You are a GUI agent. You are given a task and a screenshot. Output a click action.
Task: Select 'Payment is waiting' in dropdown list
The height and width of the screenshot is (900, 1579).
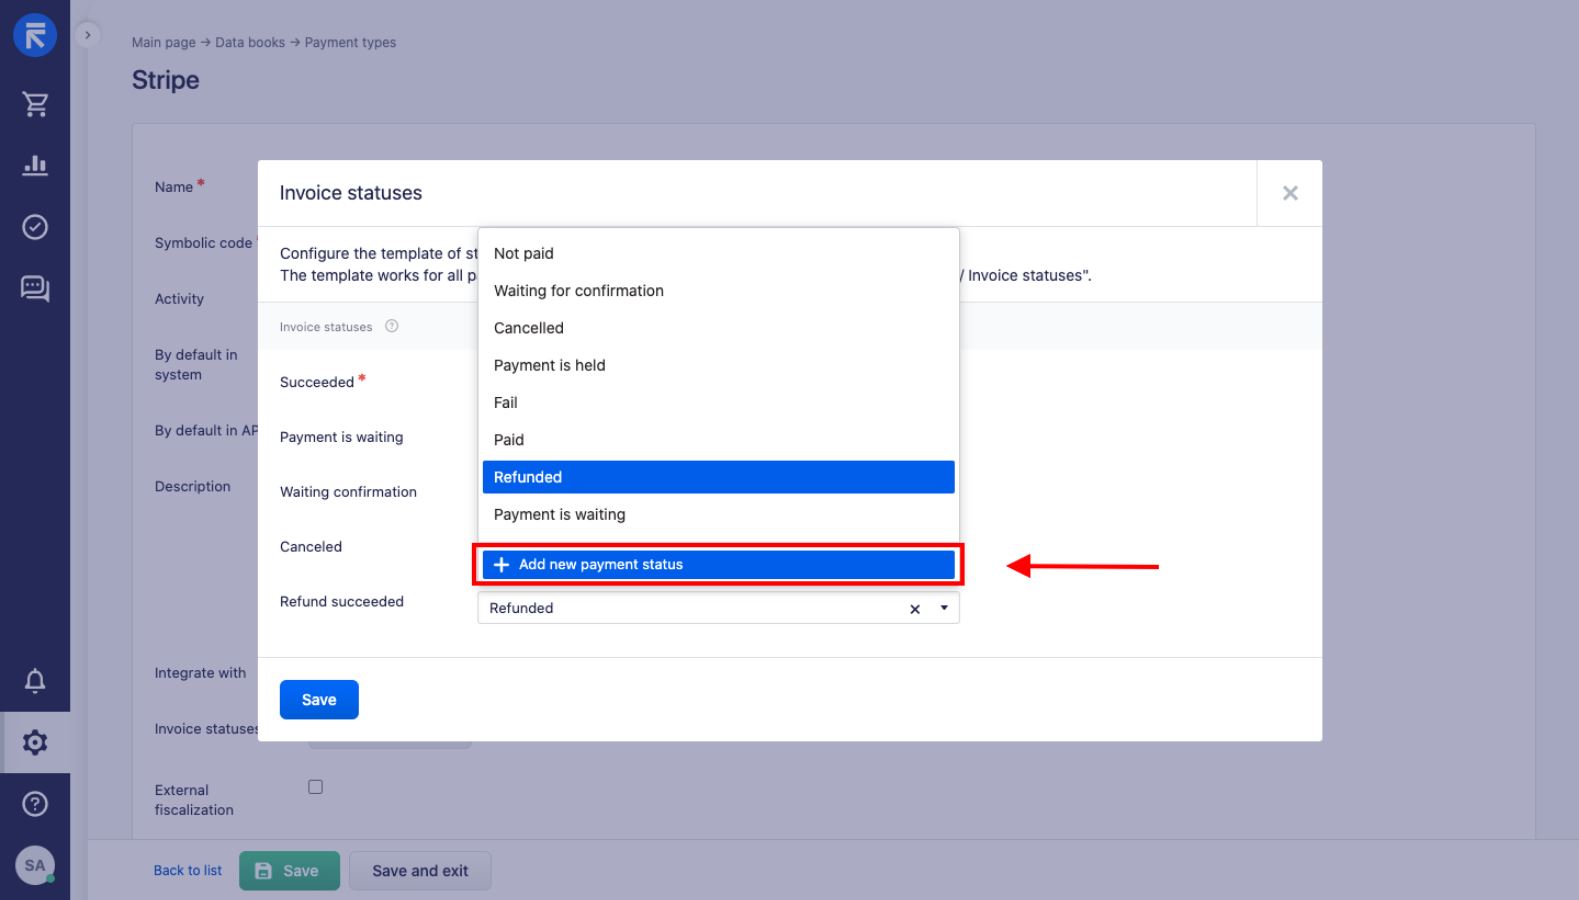(718, 515)
